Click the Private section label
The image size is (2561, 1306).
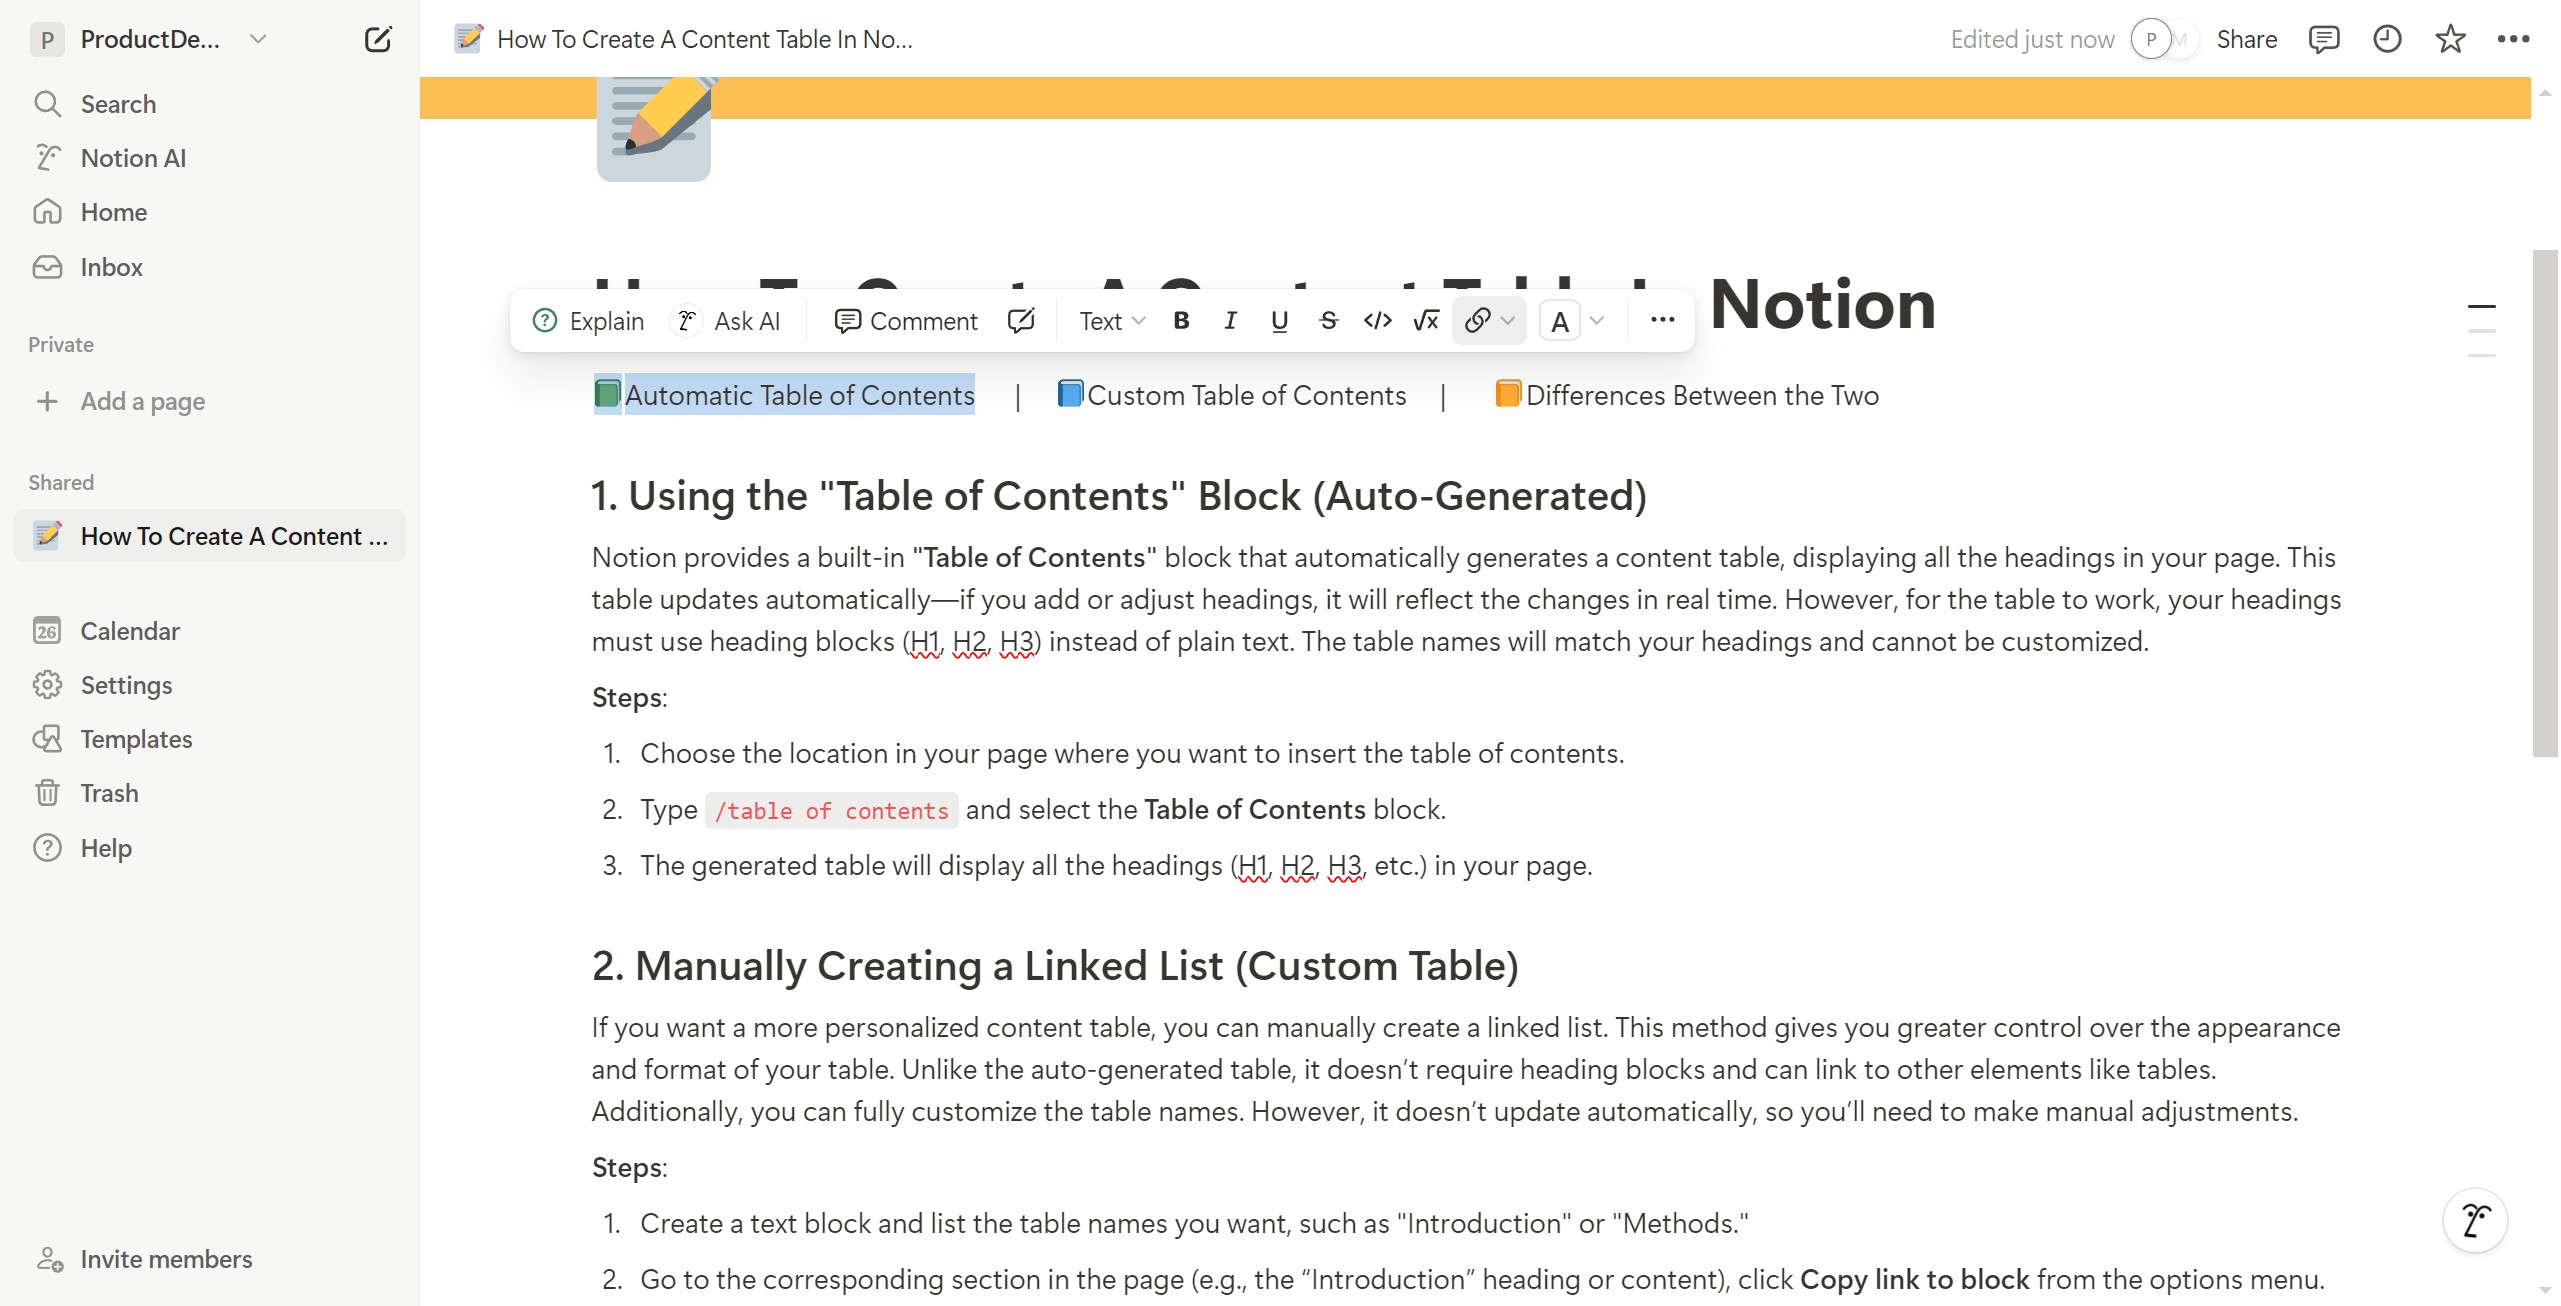pos(61,345)
